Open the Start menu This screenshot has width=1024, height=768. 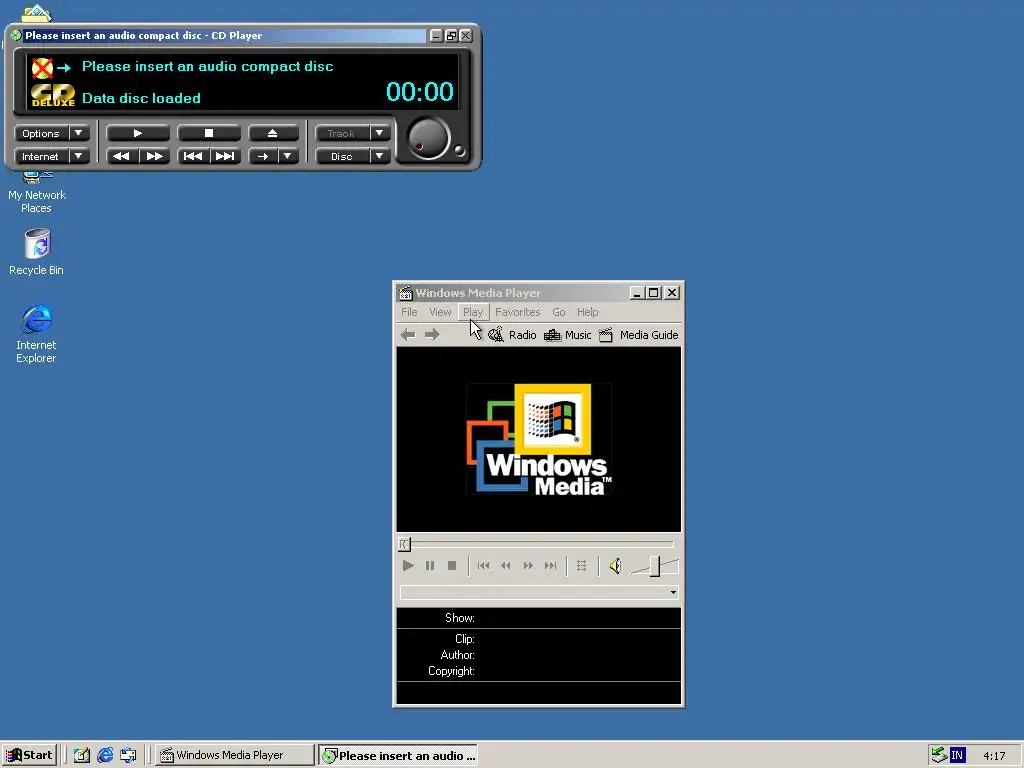[x=29, y=755]
